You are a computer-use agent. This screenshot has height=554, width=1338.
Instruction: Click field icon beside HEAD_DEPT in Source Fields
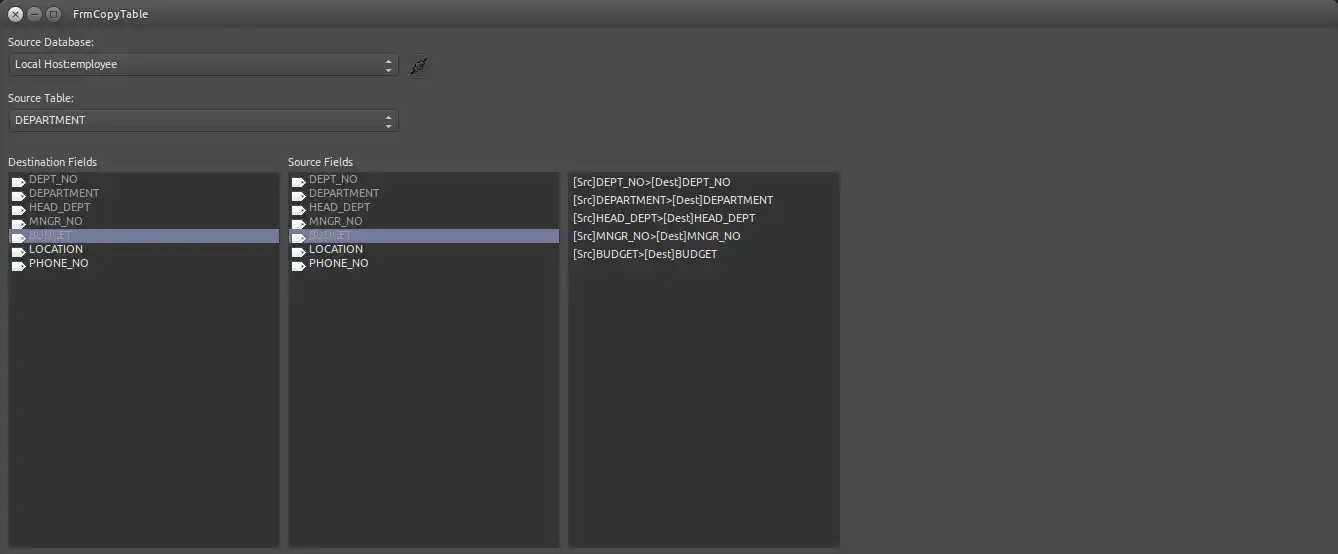299,209
